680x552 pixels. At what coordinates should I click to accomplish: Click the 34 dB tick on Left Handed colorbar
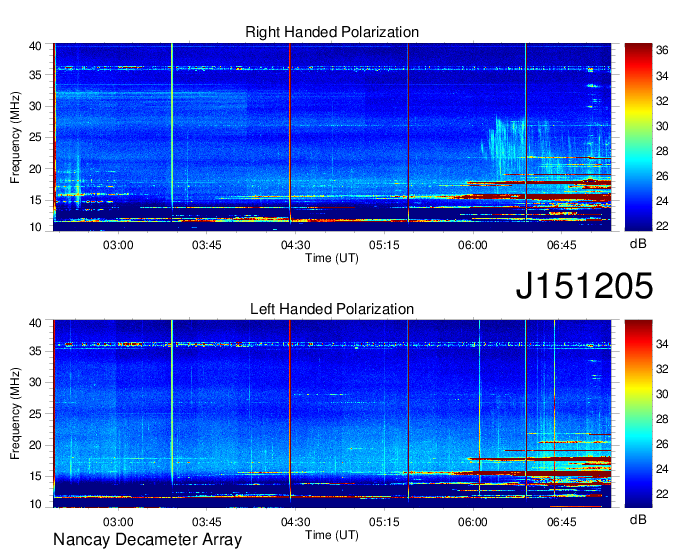pos(662,344)
